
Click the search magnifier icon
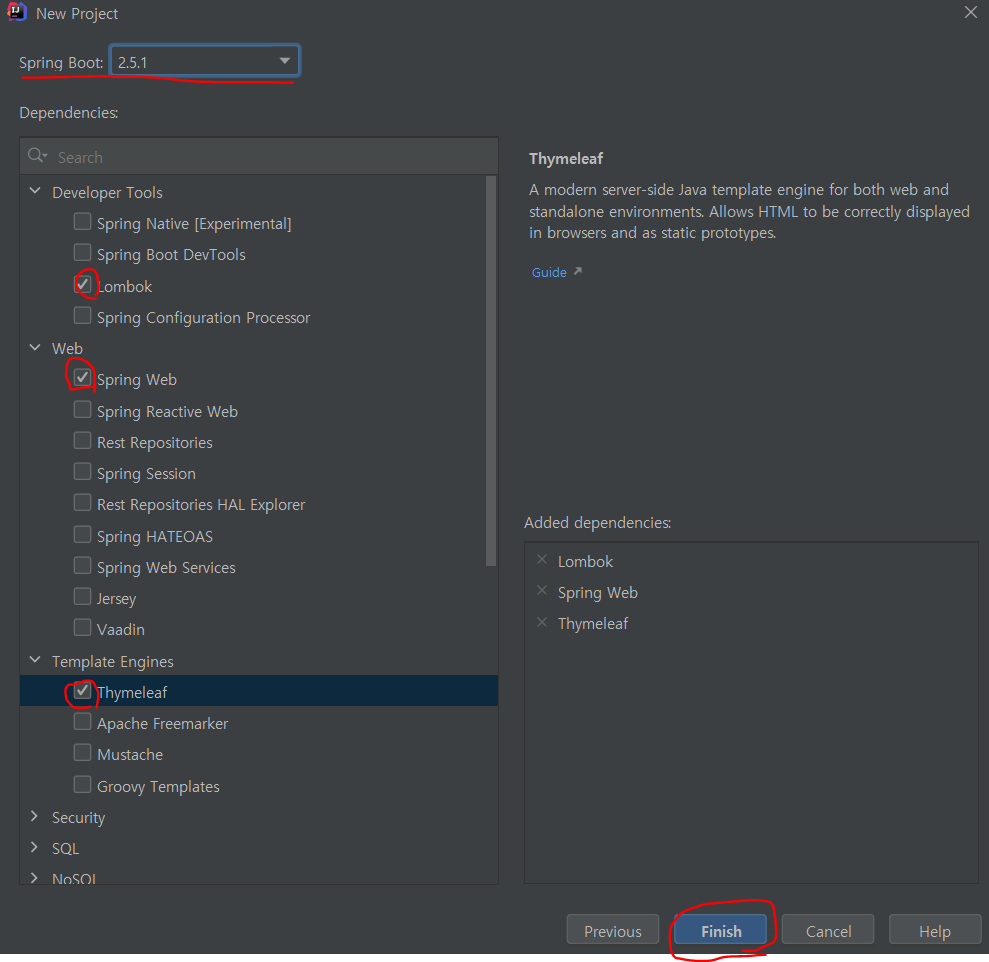pos(37,156)
